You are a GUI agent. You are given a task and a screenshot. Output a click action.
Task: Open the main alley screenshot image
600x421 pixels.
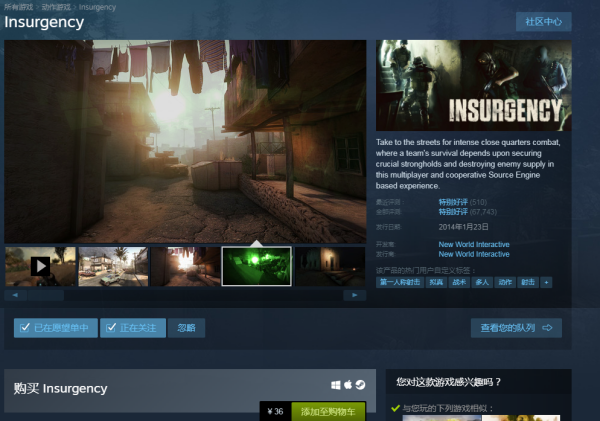185,141
